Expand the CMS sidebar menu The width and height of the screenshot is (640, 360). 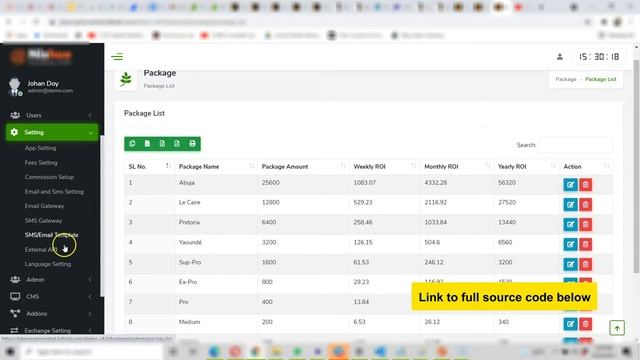[x=52, y=297]
